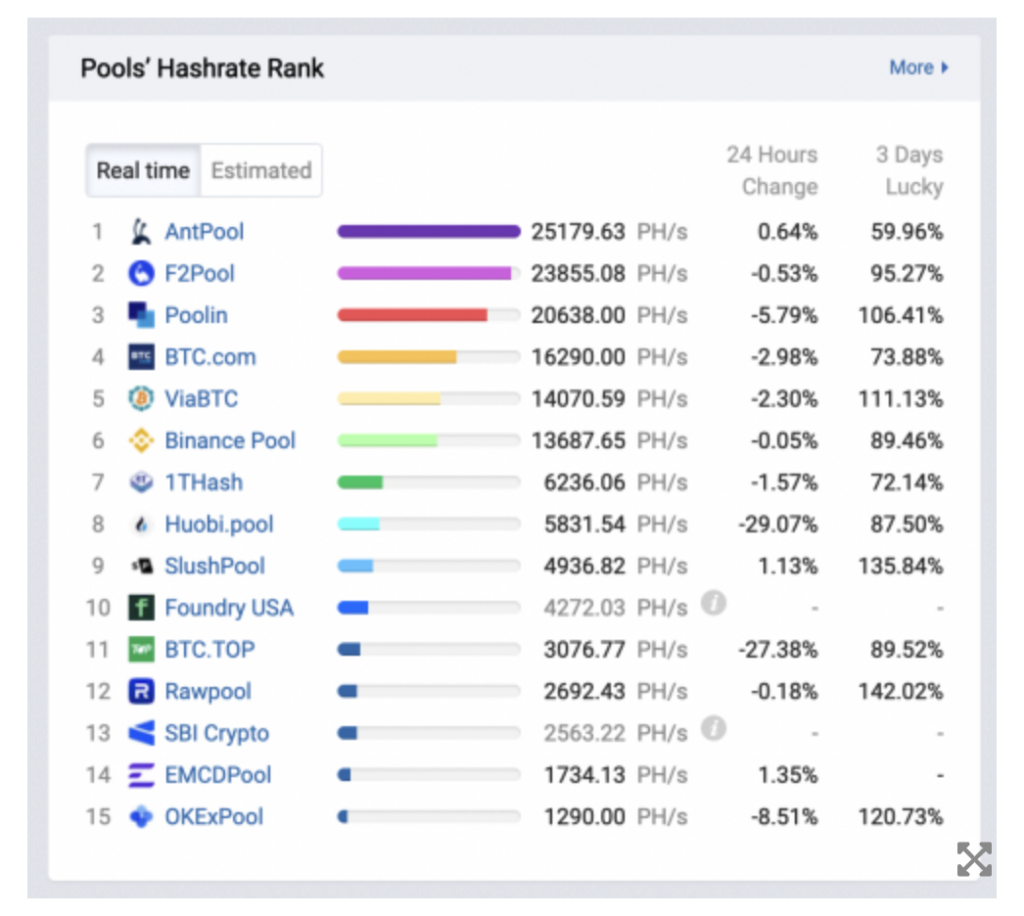This screenshot has height=916, width=1024.
Task: Click the 142.02% lucky value for Rawpool
Action: (x=901, y=691)
